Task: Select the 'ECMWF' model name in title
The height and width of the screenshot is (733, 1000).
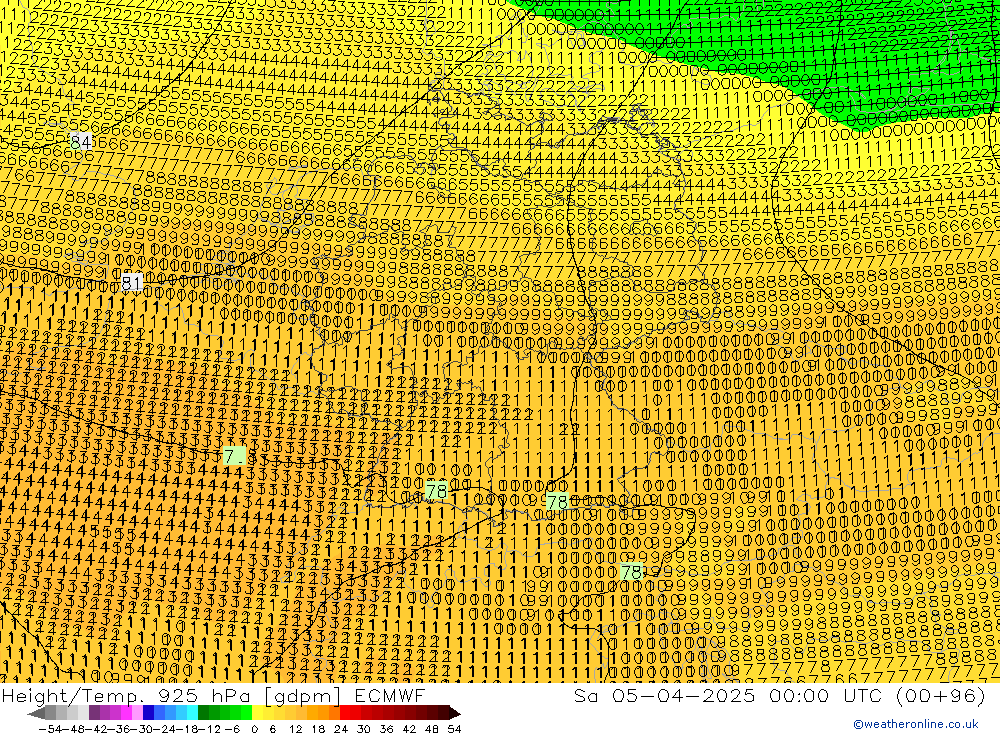Action: pyautogui.click(x=390, y=695)
